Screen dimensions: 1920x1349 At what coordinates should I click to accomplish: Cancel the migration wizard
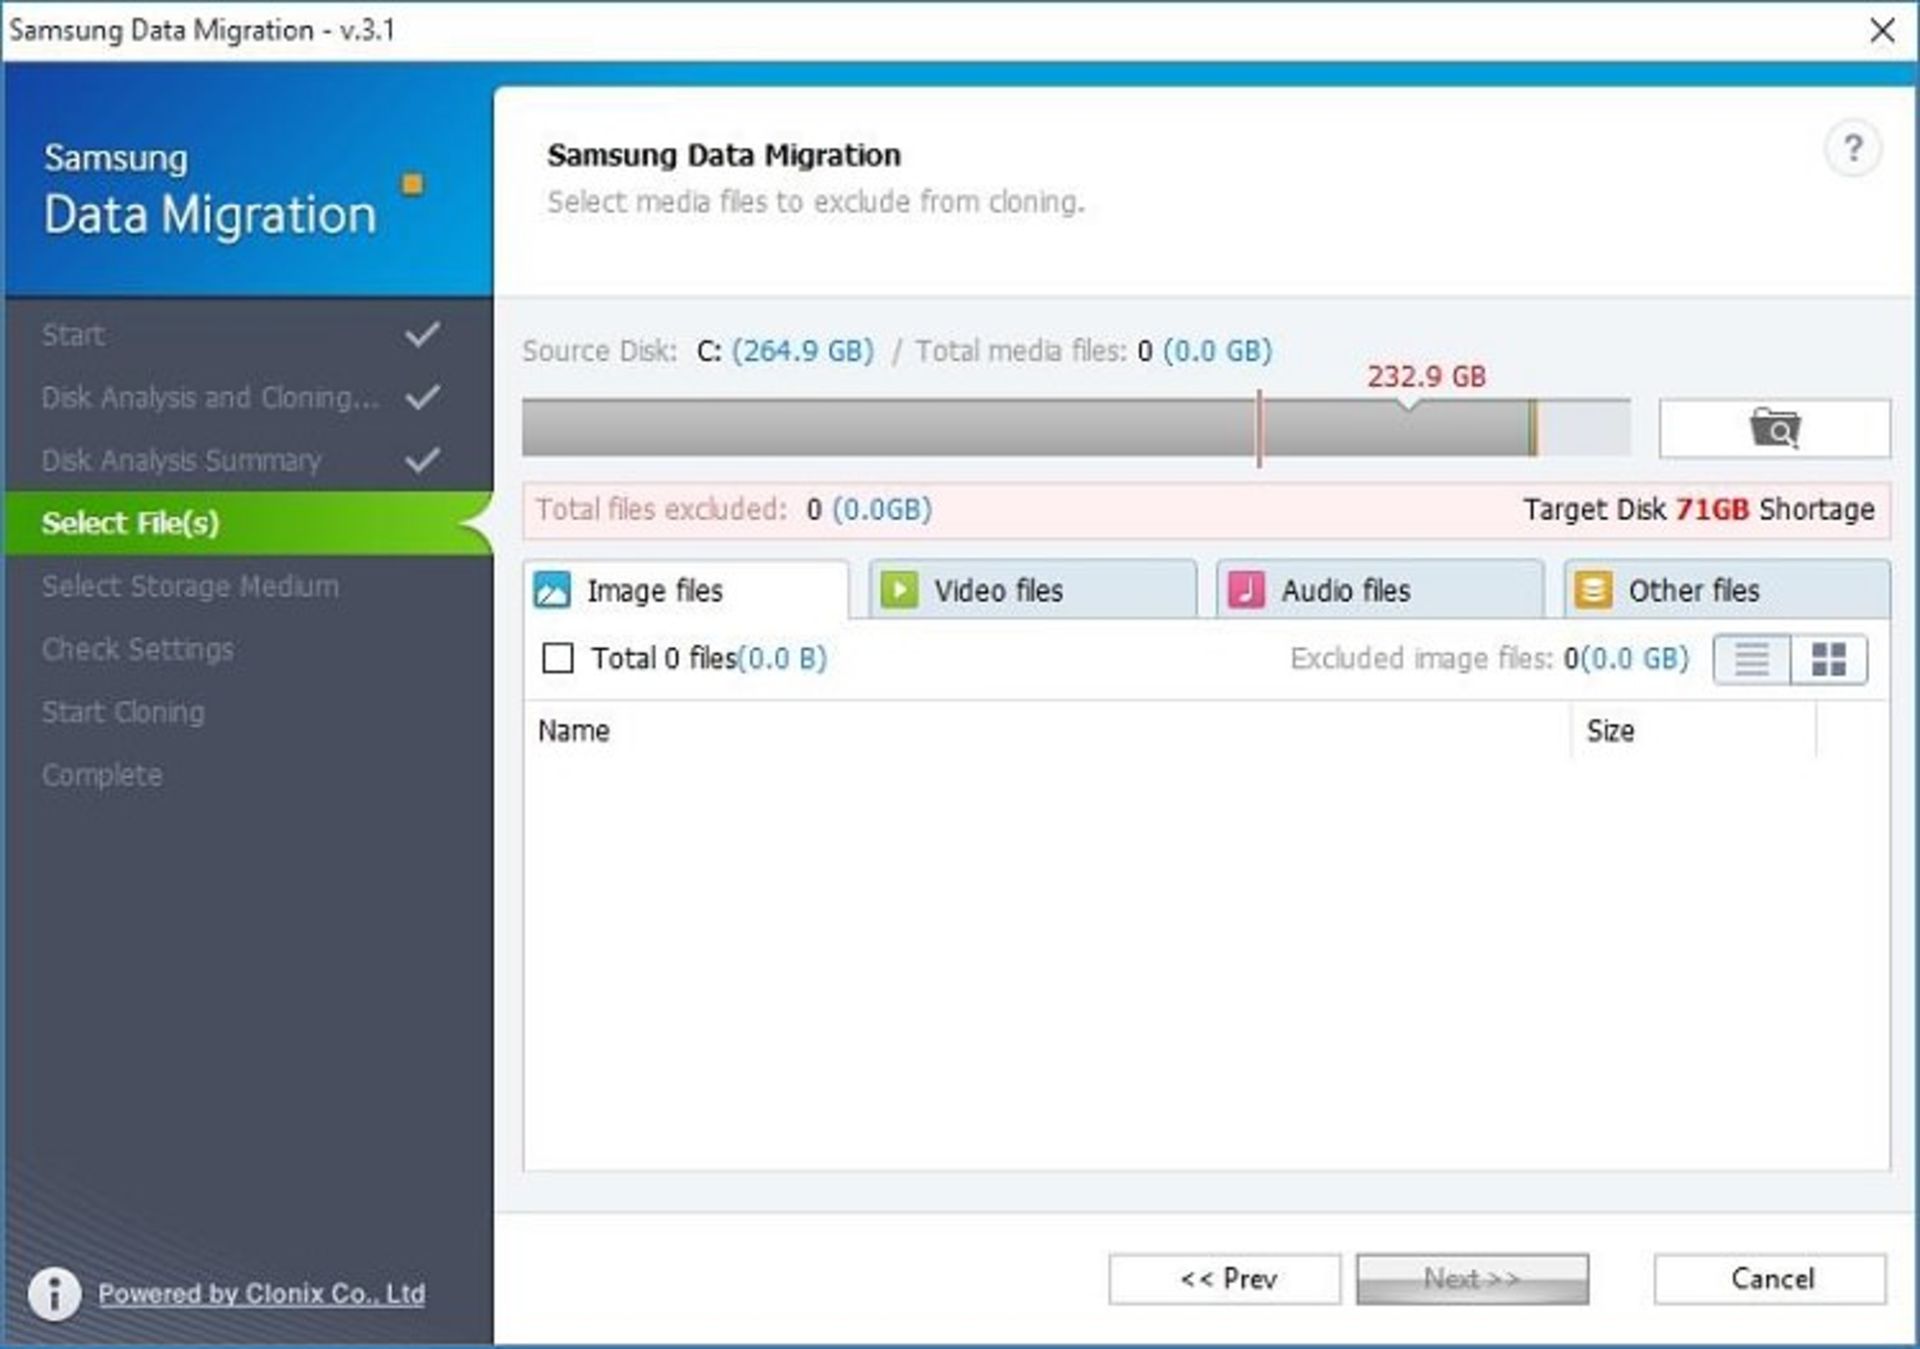point(1770,1279)
